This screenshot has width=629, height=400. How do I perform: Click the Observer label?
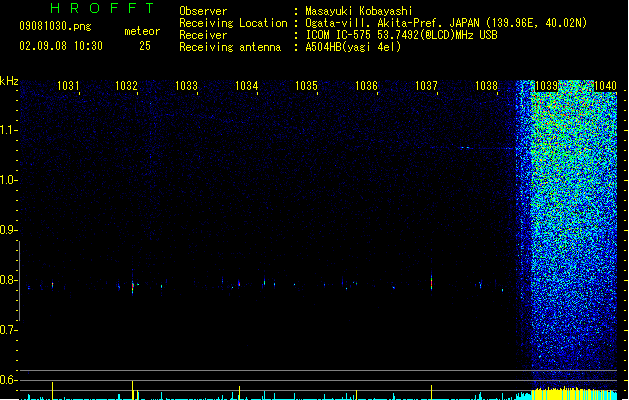pos(203,11)
